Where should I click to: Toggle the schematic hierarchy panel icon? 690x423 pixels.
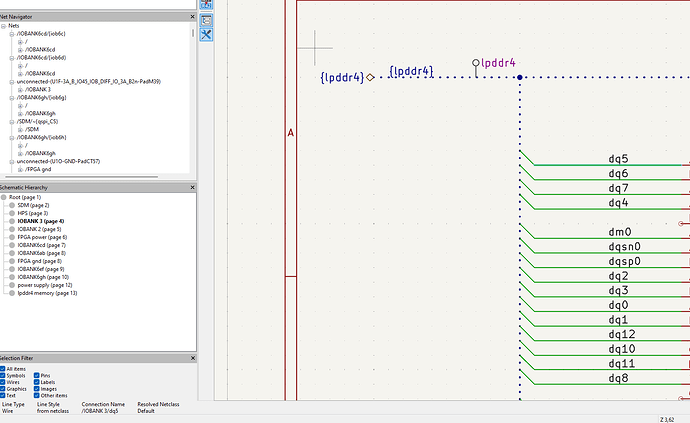click(206, 20)
